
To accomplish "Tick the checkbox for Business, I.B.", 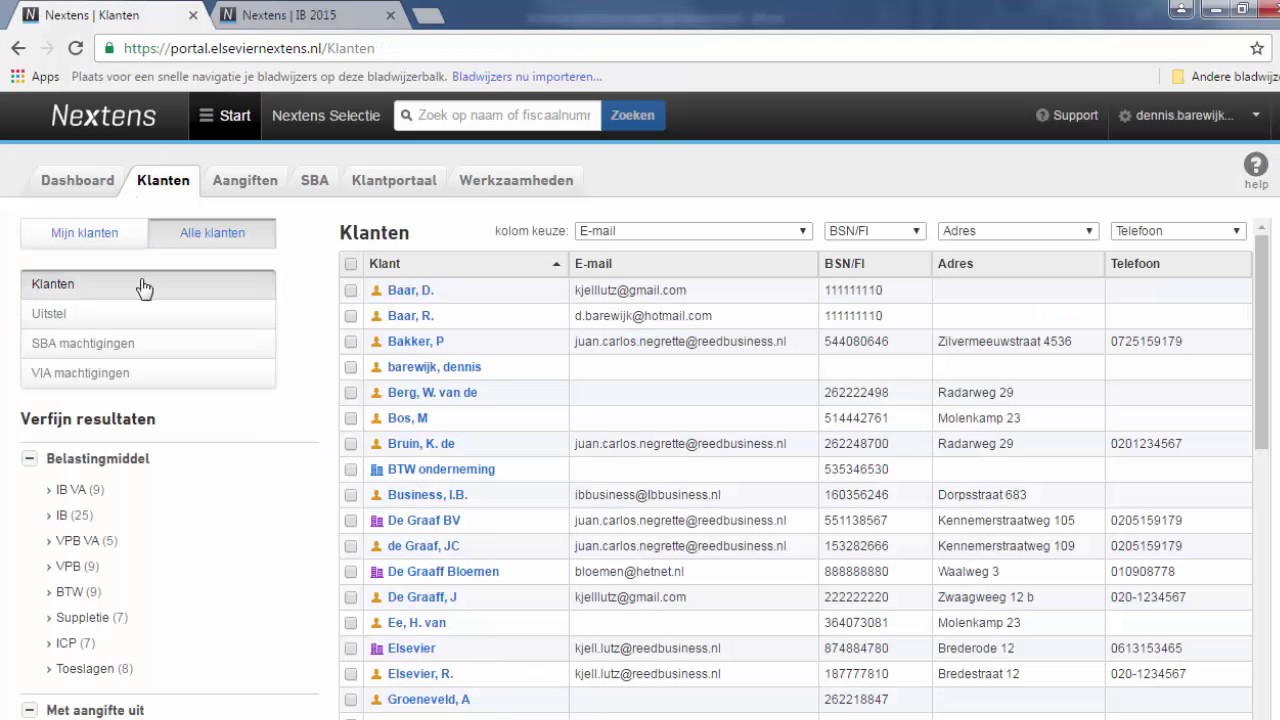I will 350,495.
